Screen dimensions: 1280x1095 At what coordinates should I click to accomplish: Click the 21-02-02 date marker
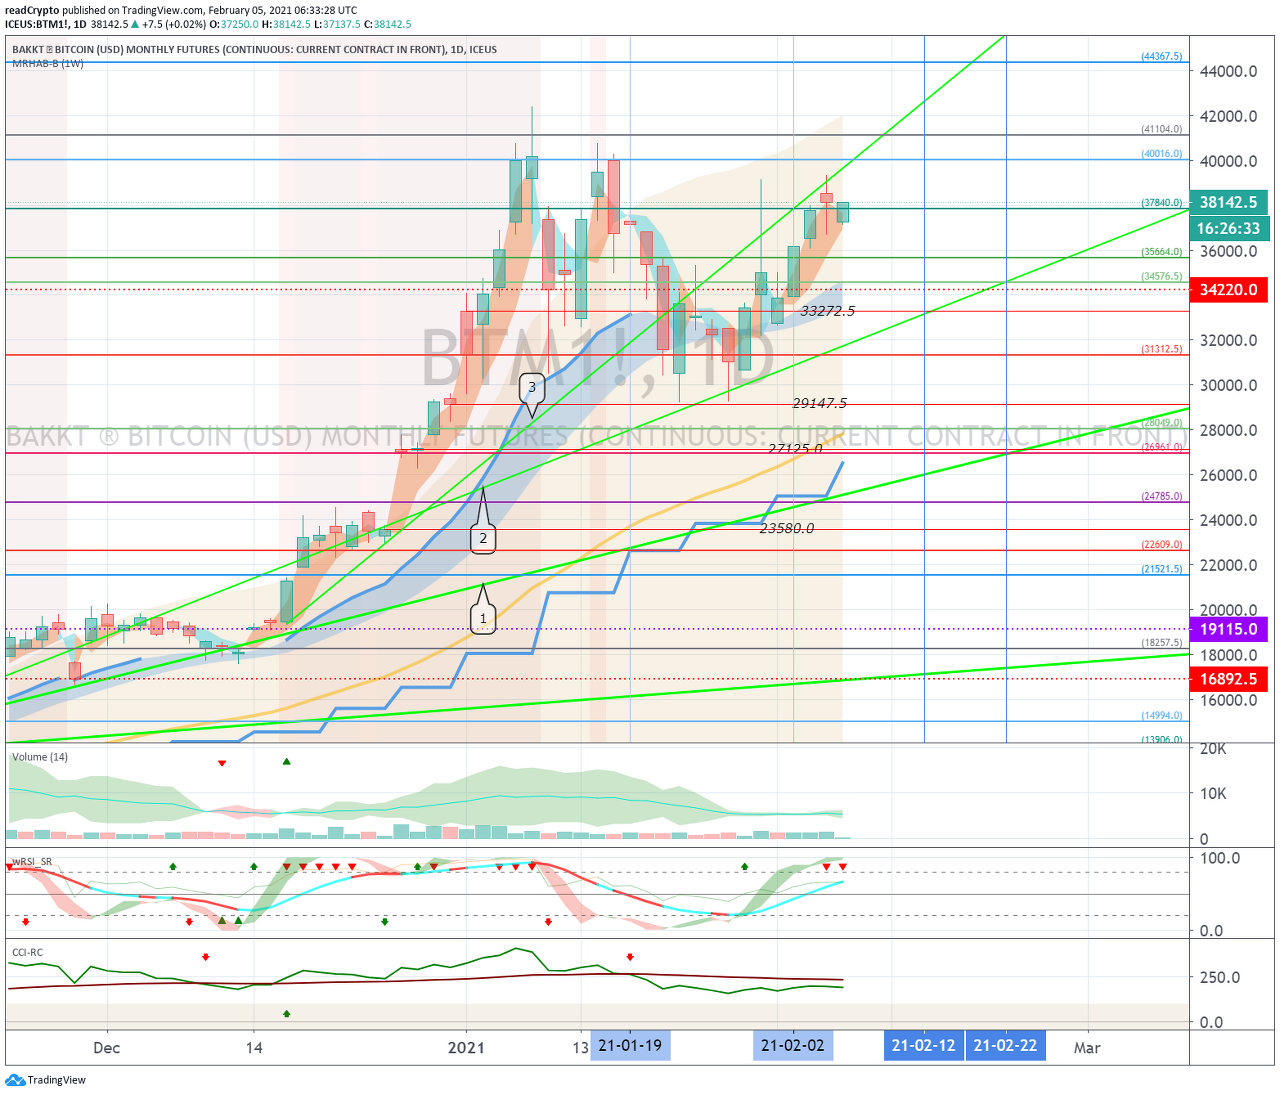coord(793,1046)
